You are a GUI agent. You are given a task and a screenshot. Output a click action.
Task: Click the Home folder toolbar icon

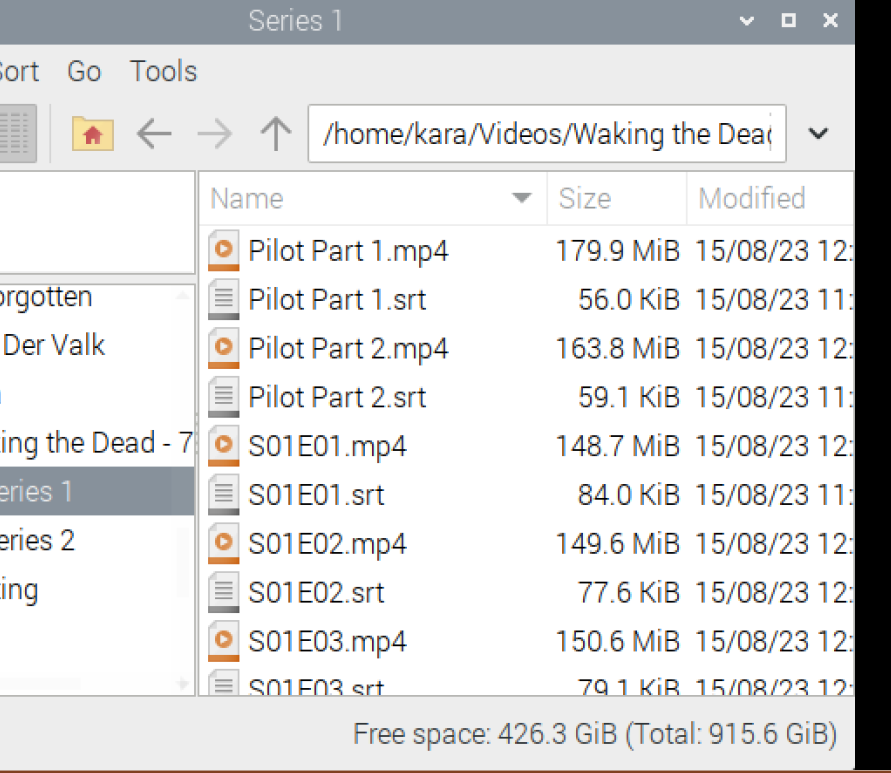tap(92, 133)
